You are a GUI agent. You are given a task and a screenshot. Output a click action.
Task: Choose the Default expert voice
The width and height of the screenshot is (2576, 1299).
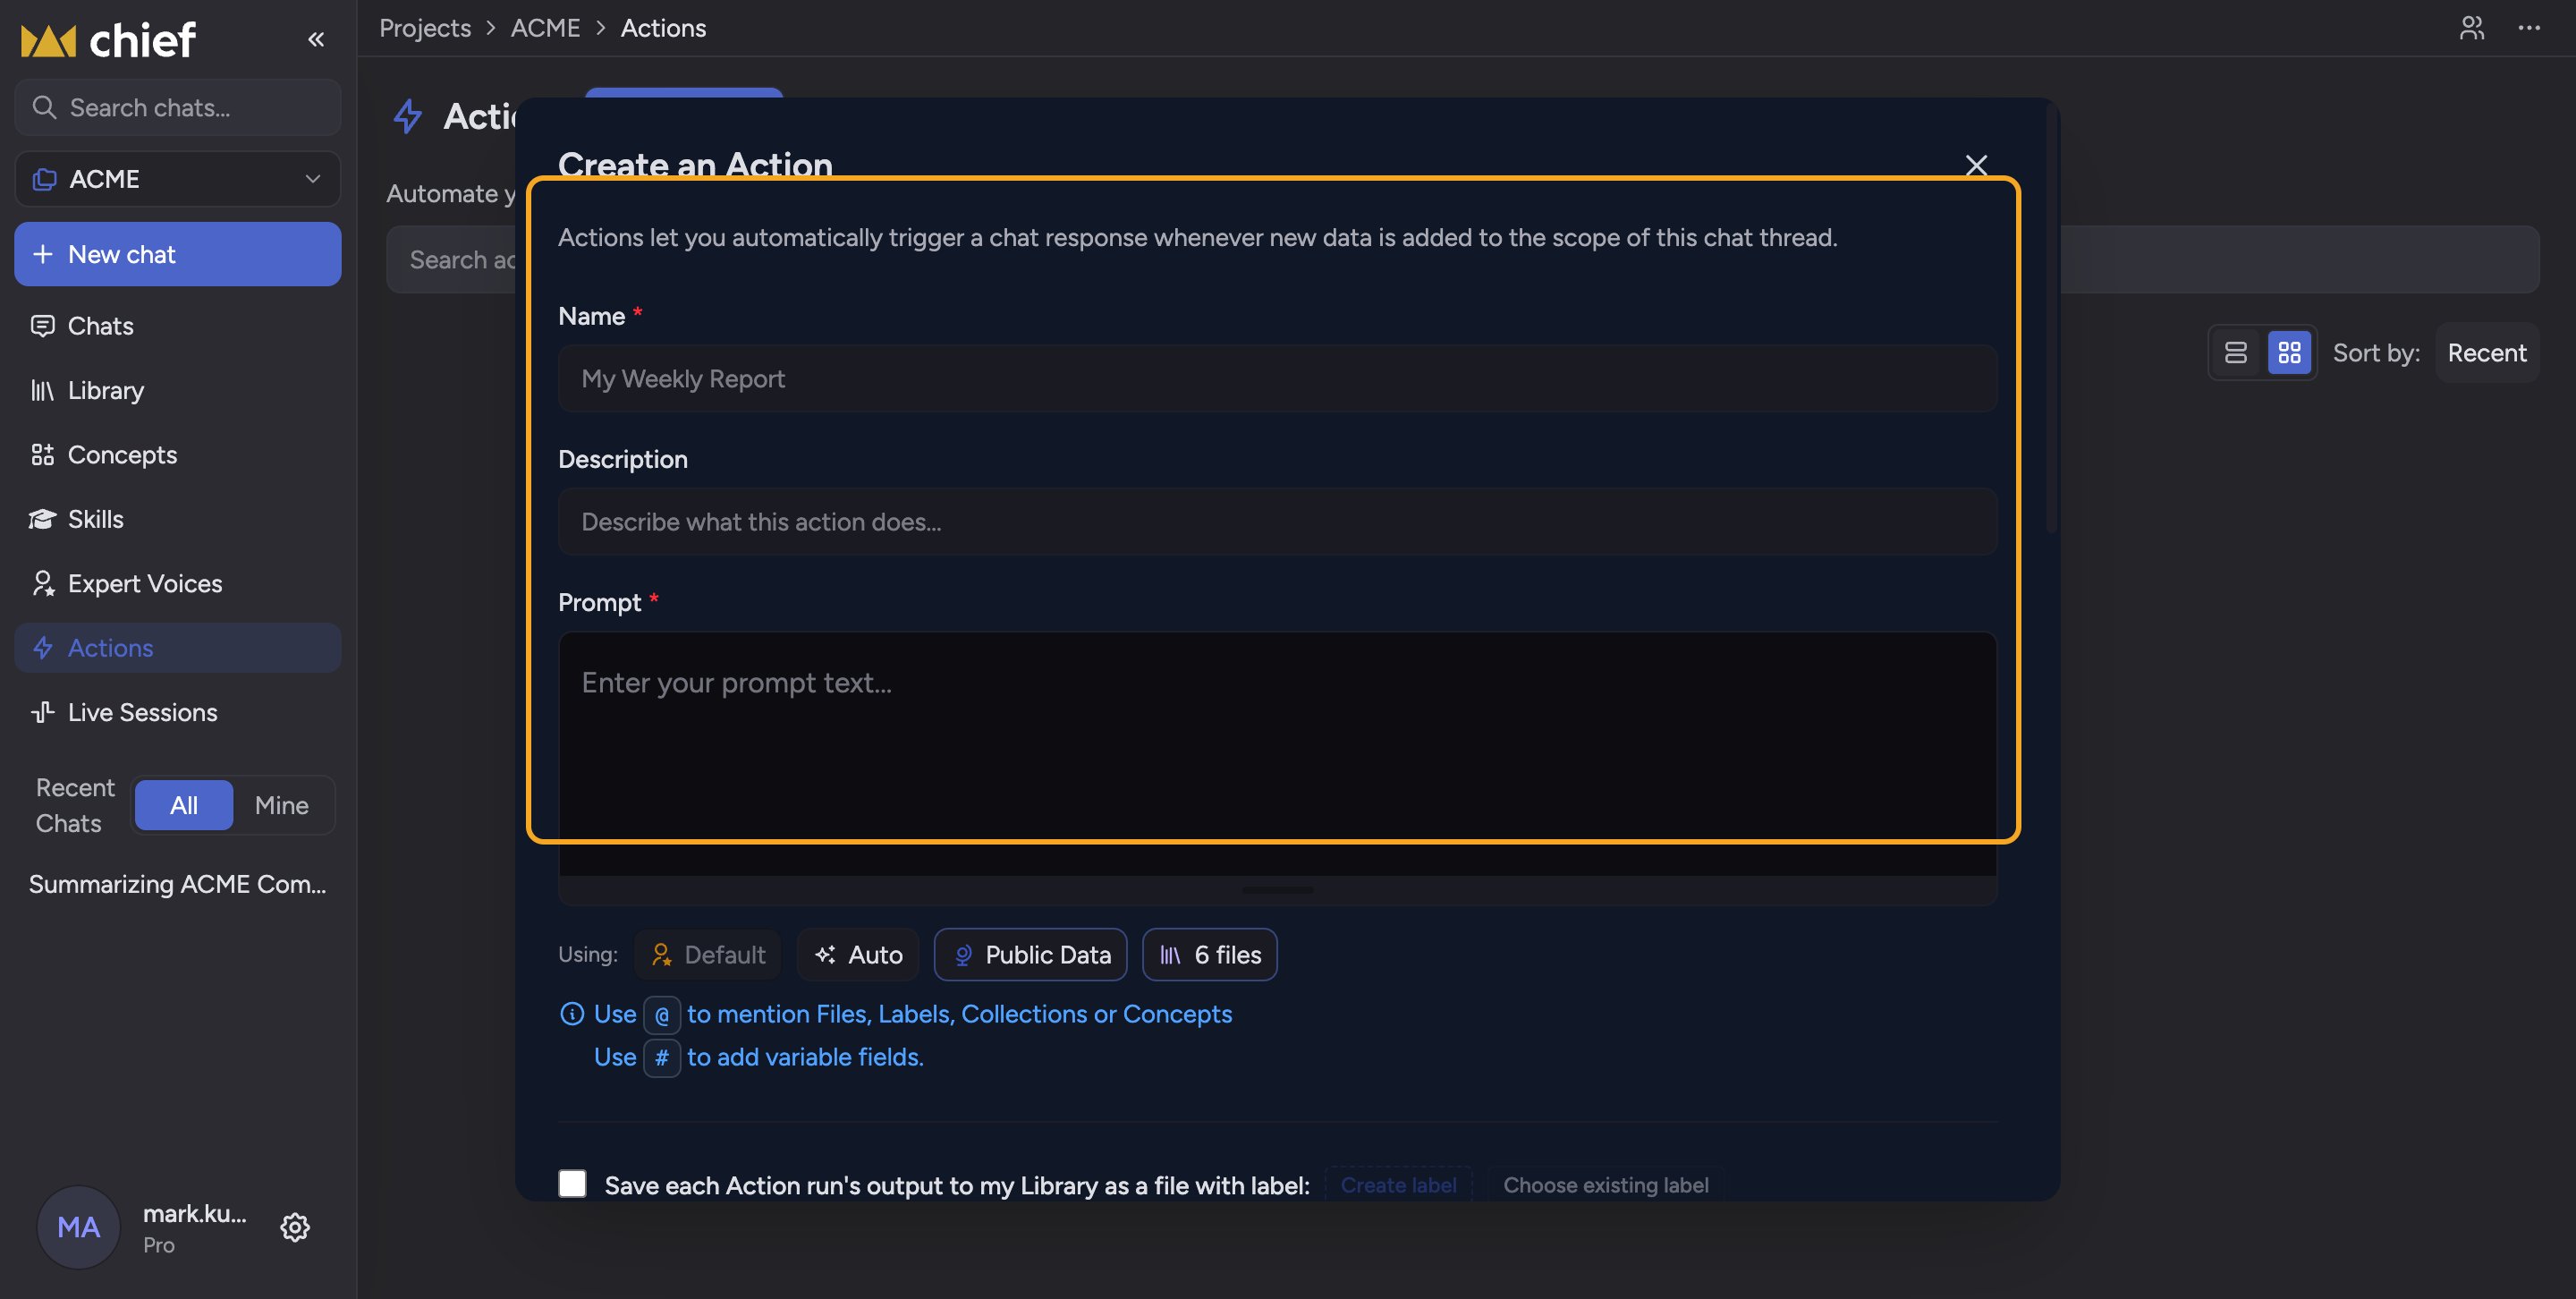pyautogui.click(x=708, y=955)
